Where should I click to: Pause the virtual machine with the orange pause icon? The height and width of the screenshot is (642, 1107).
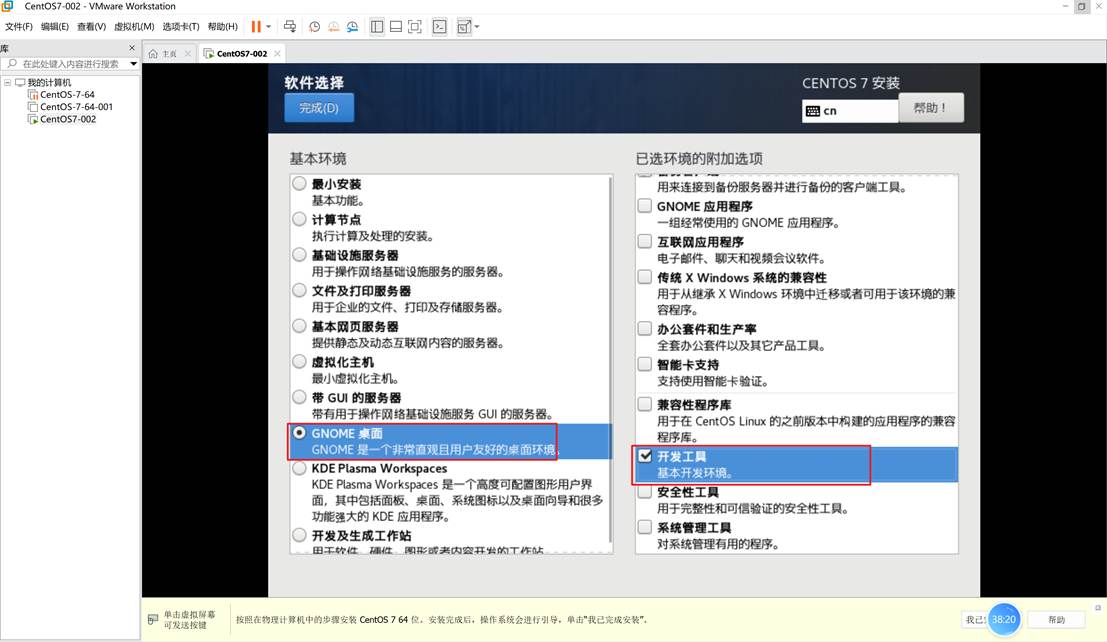pos(256,27)
